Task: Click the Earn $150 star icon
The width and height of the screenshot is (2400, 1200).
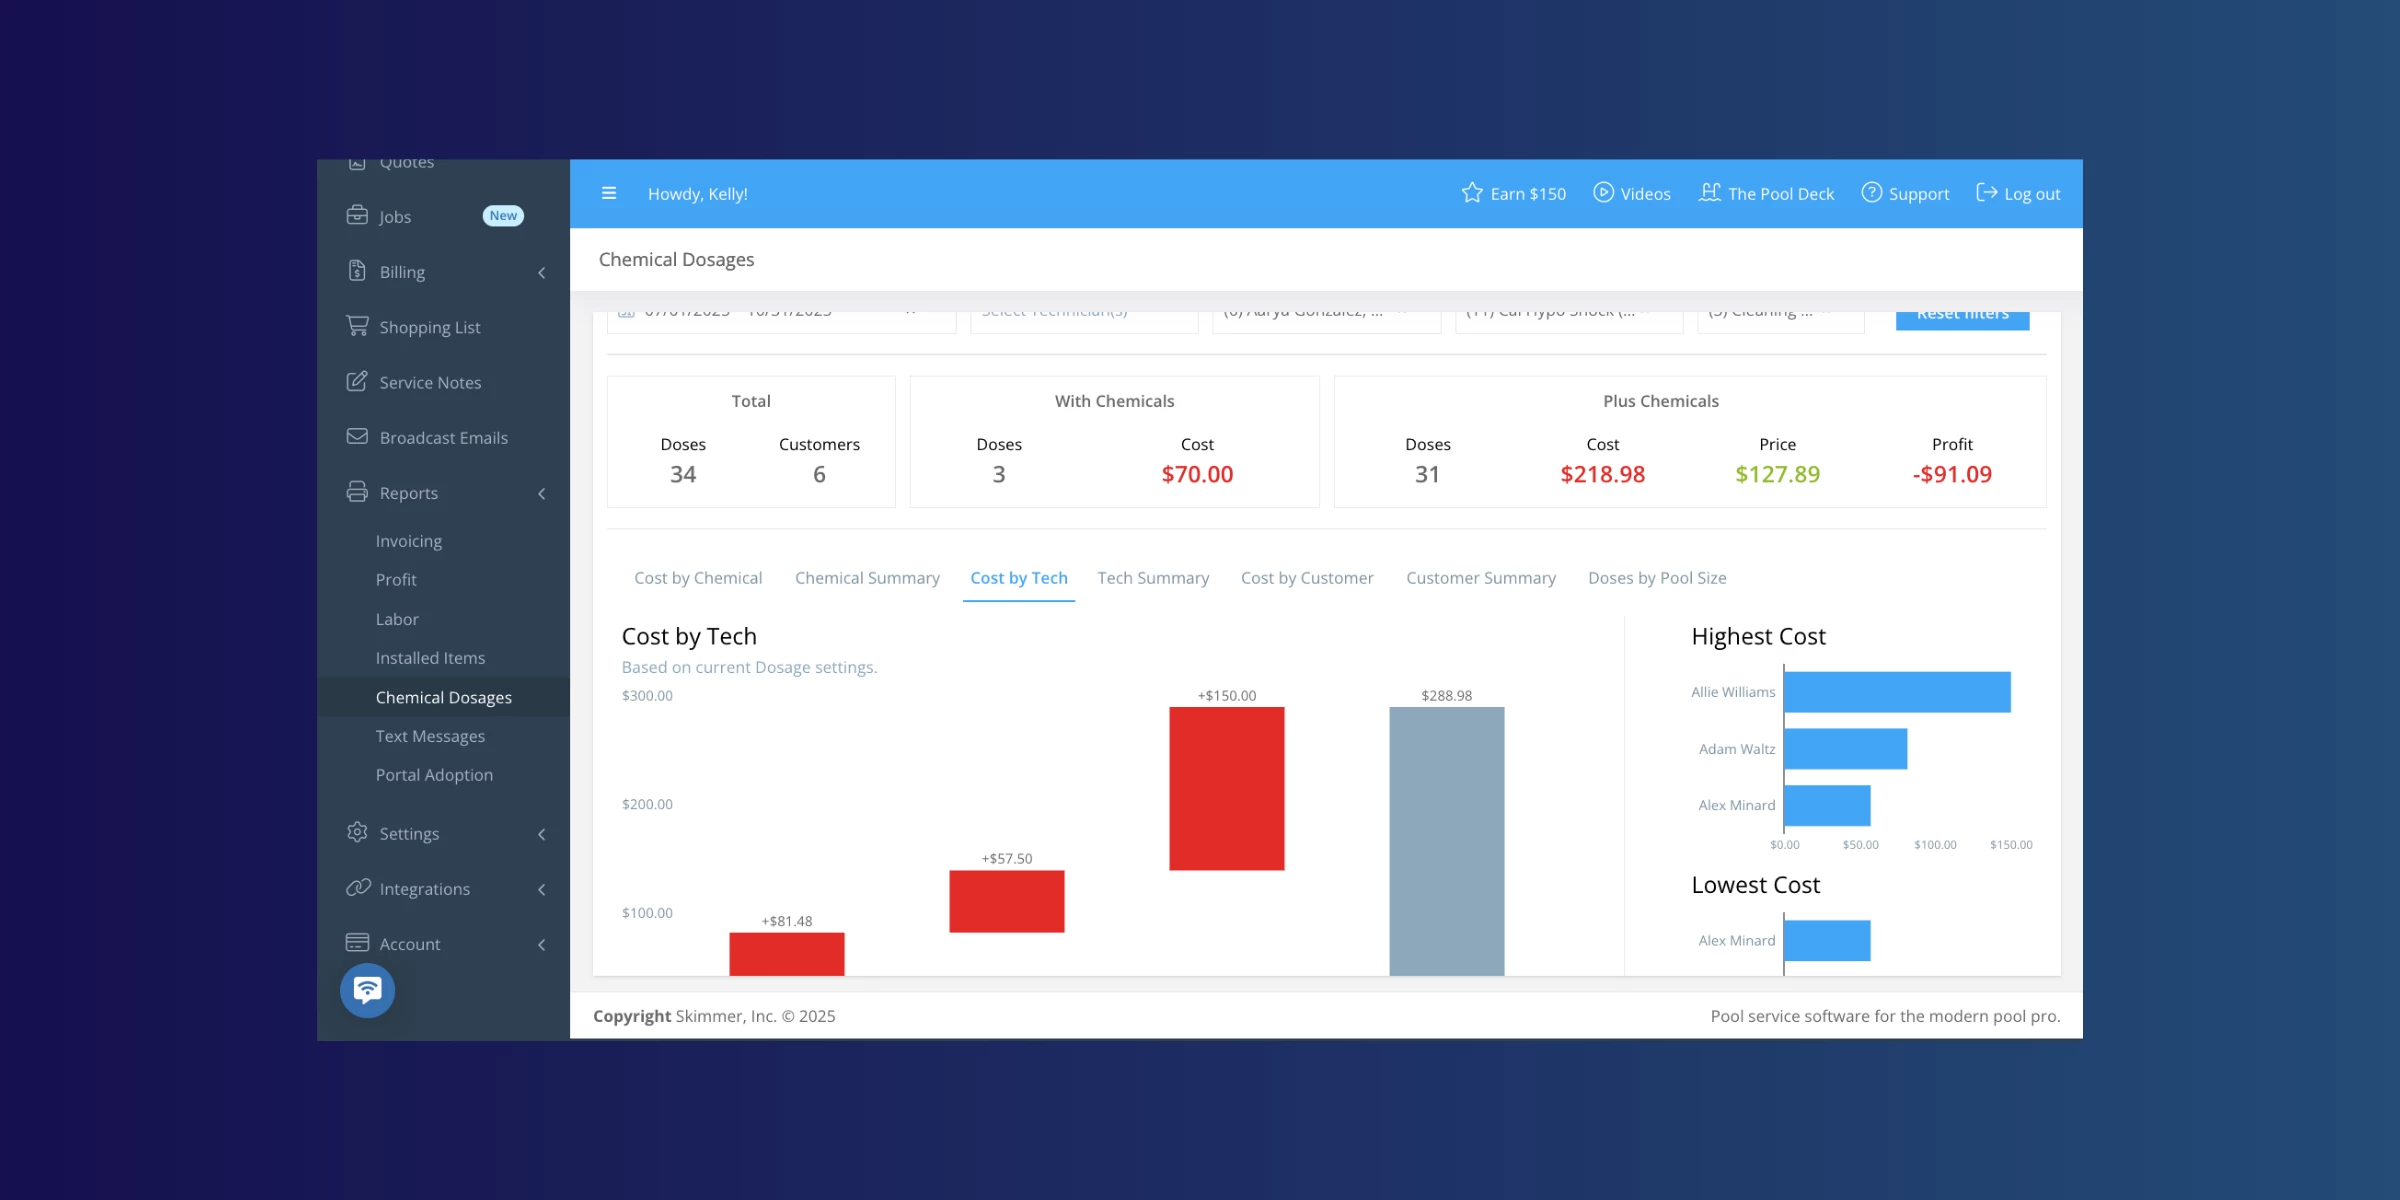Action: pyautogui.click(x=1471, y=193)
